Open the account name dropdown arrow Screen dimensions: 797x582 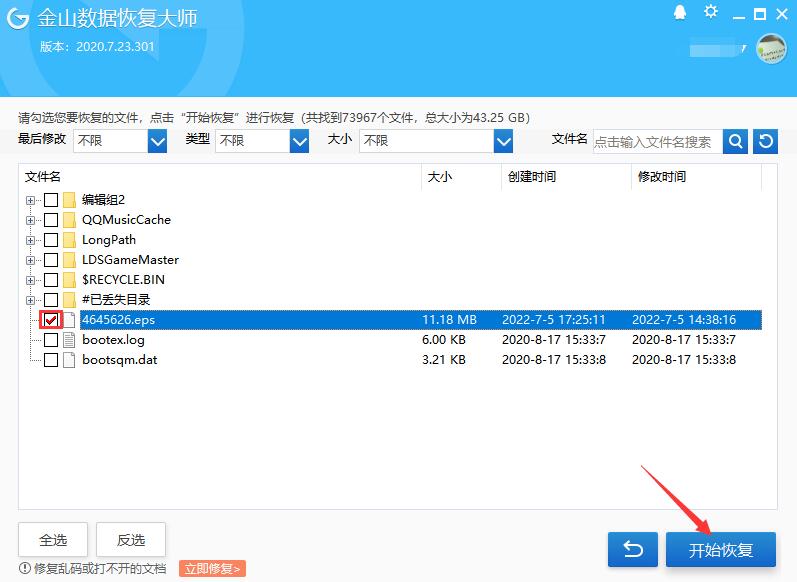[744, 49]
